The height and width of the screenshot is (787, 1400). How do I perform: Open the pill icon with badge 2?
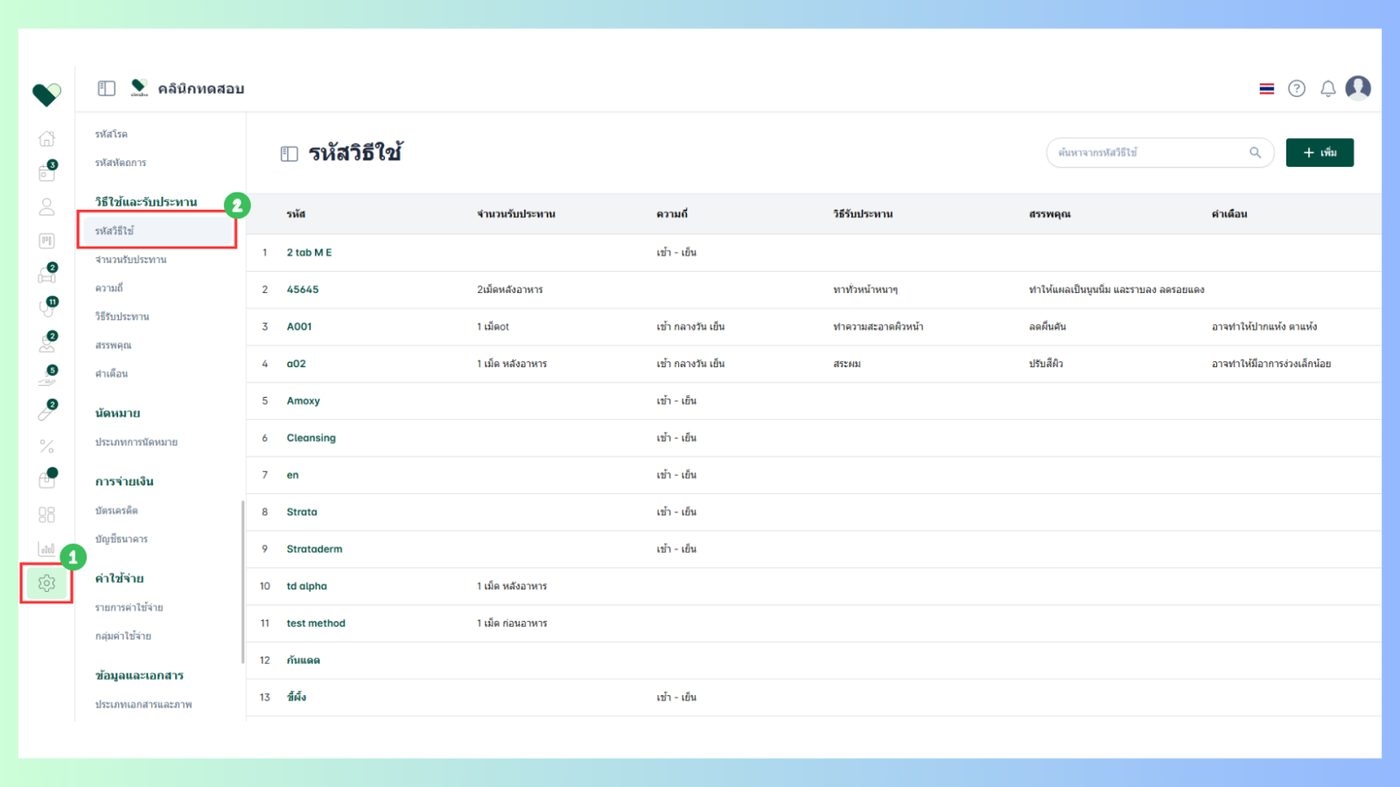[46, 411]
